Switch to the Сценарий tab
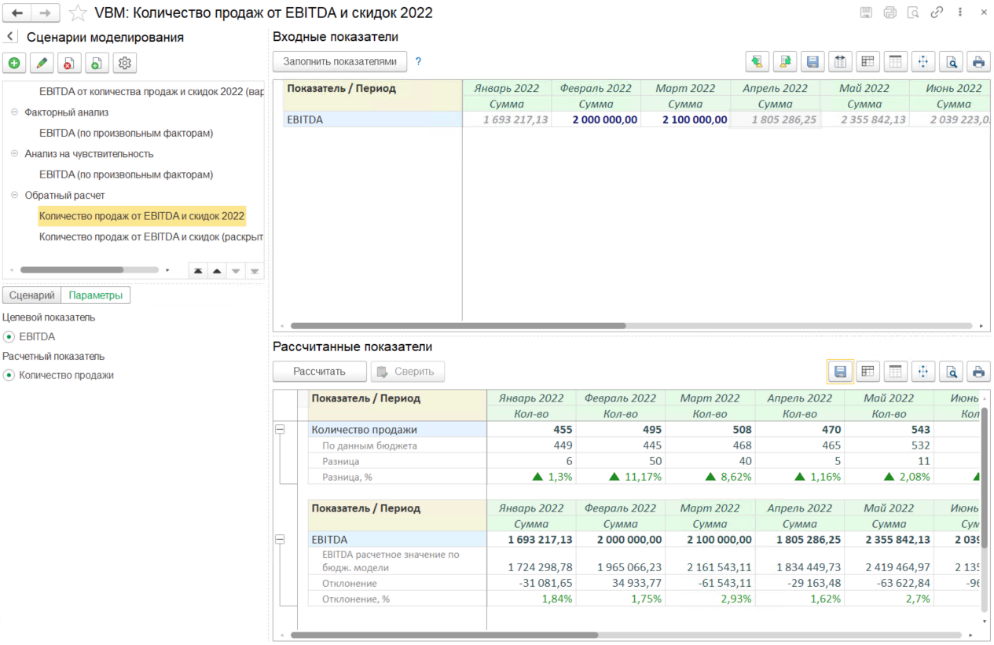The width and height of the screenshot is (994, 645). (32, 296)
